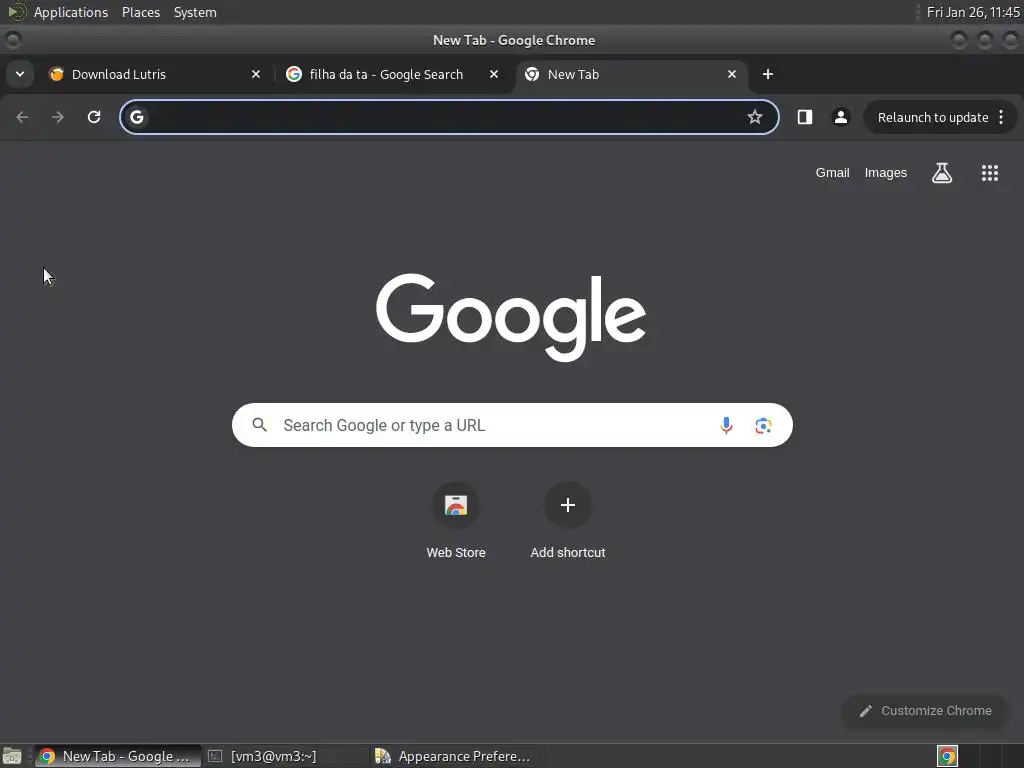The height and width of the screenshot is (768, 1024).
Task: Open the Images link
Action: [886, 173]
